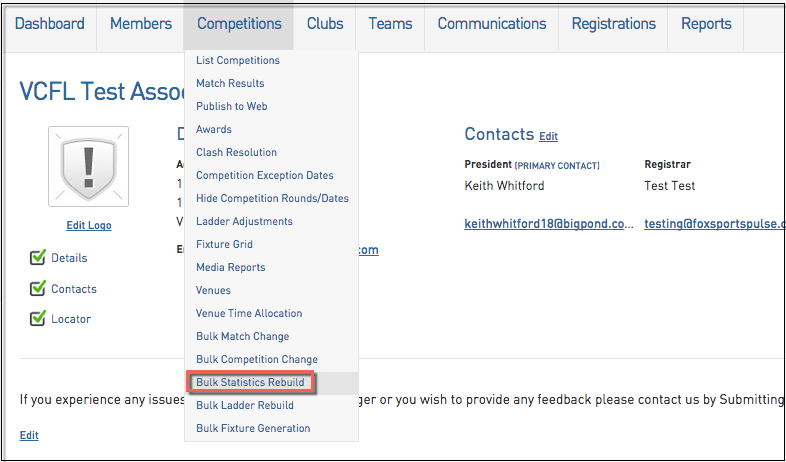786x462 pixels.
Task: Open the Competitions dropdown menu
Action: pyautogui.click(x=239, y=24)
